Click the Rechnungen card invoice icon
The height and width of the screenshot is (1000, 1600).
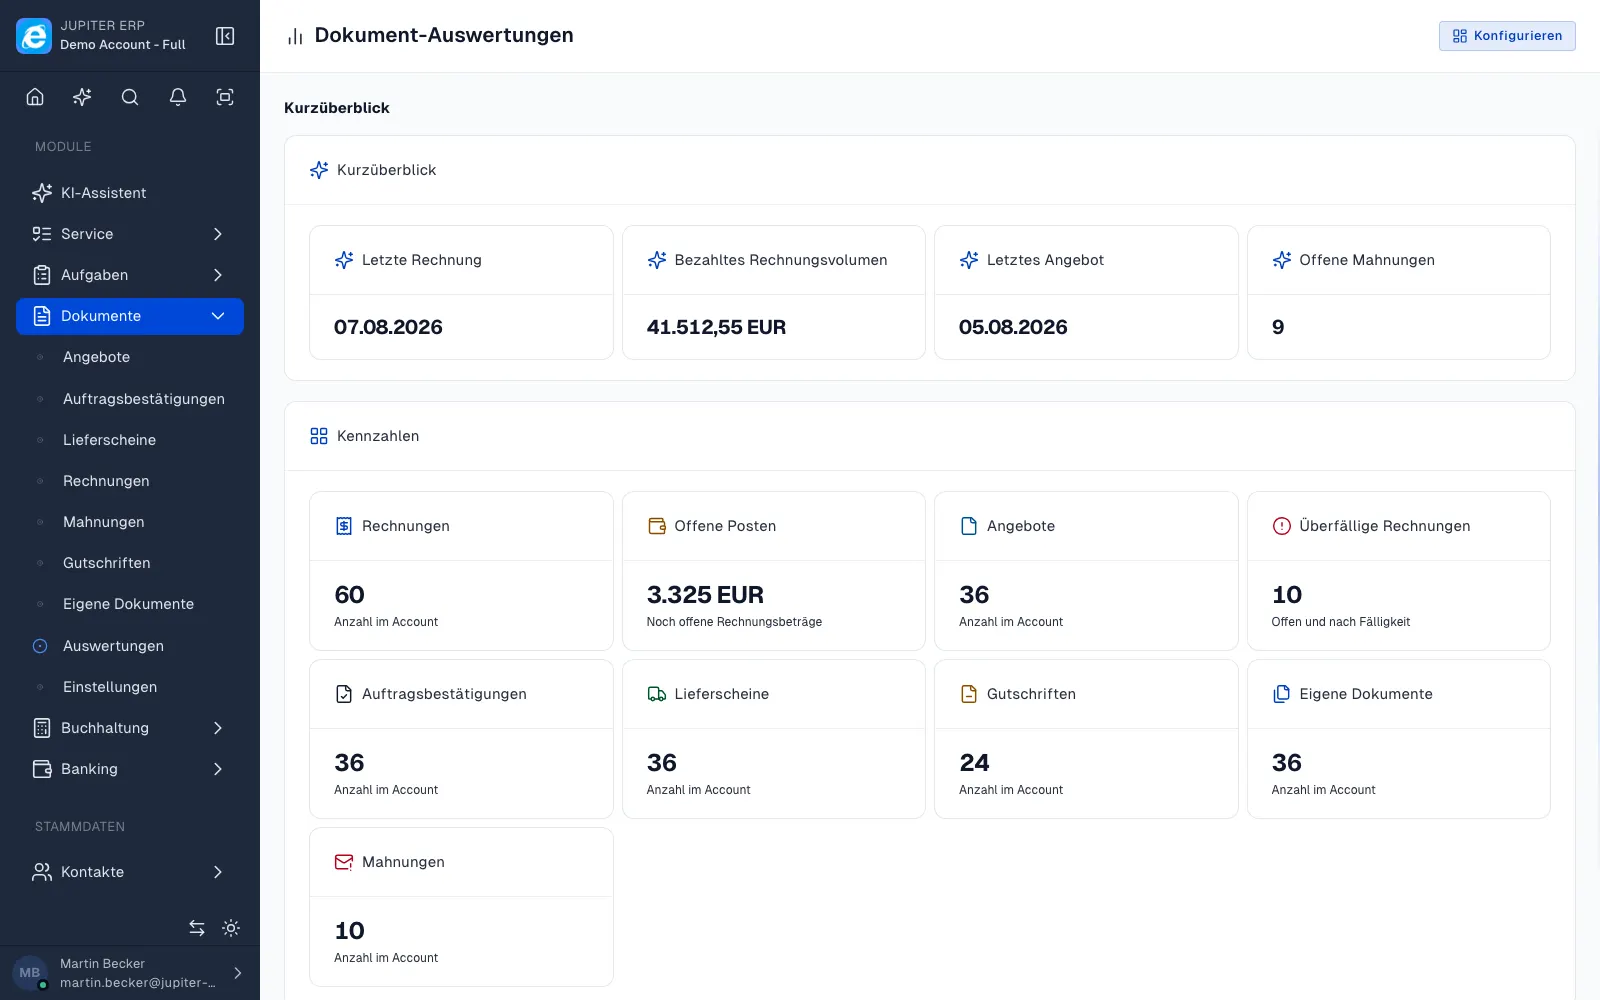(344, 526)
